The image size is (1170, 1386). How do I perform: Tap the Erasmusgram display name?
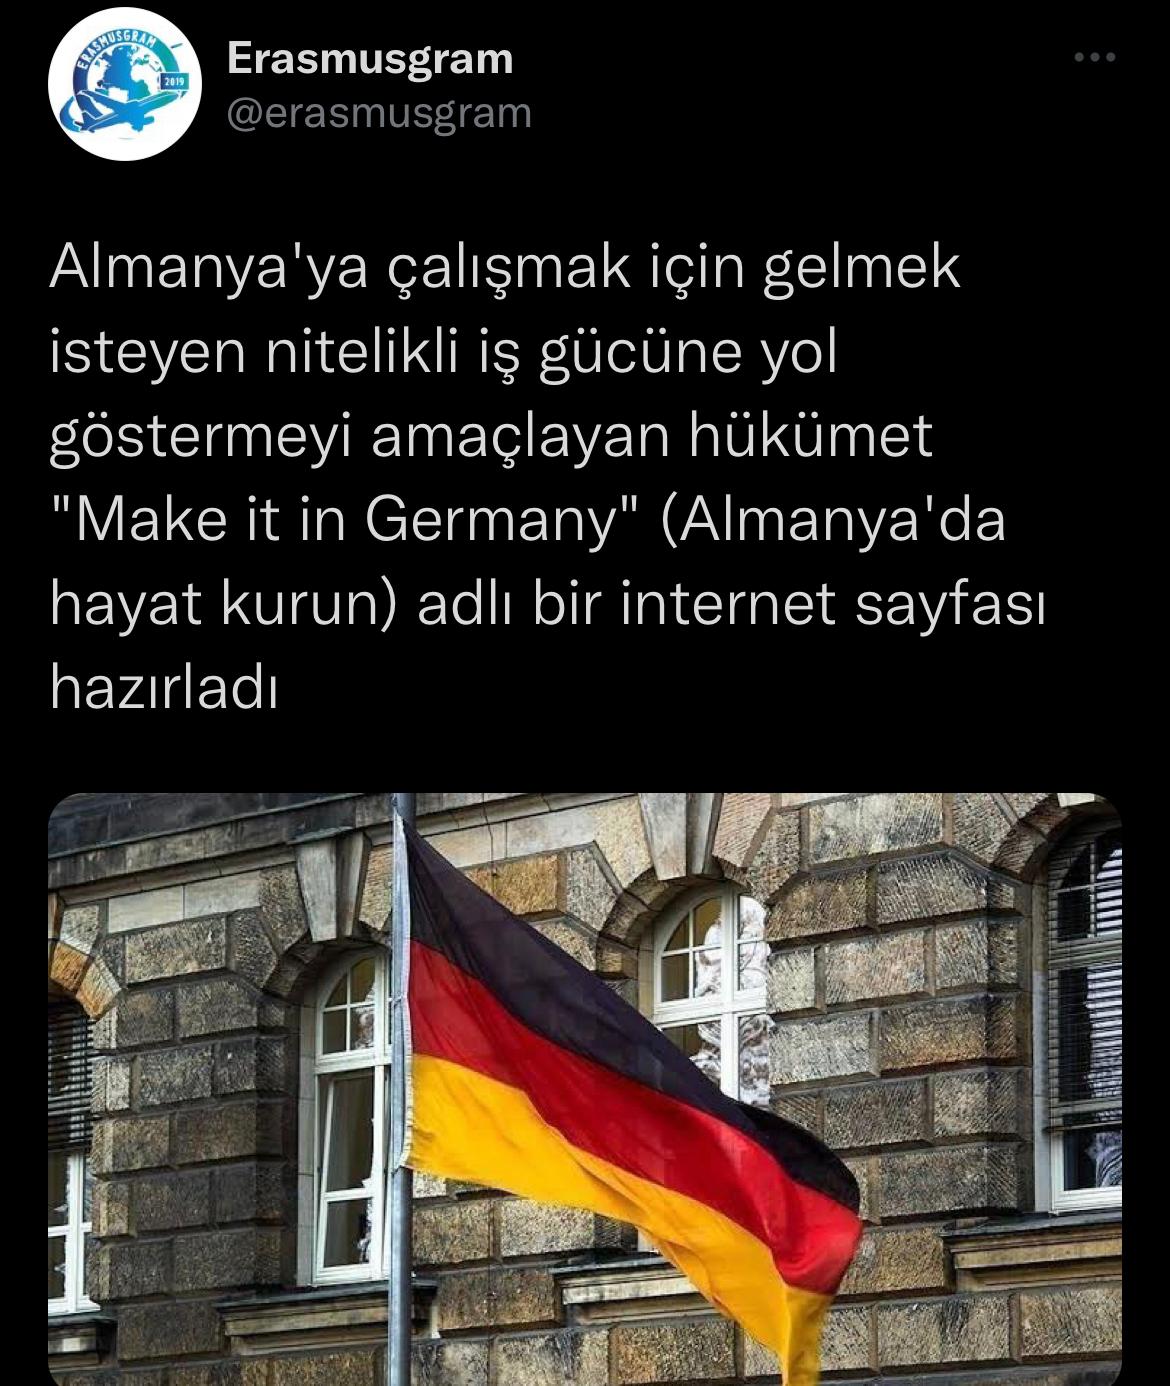(370, 59)
